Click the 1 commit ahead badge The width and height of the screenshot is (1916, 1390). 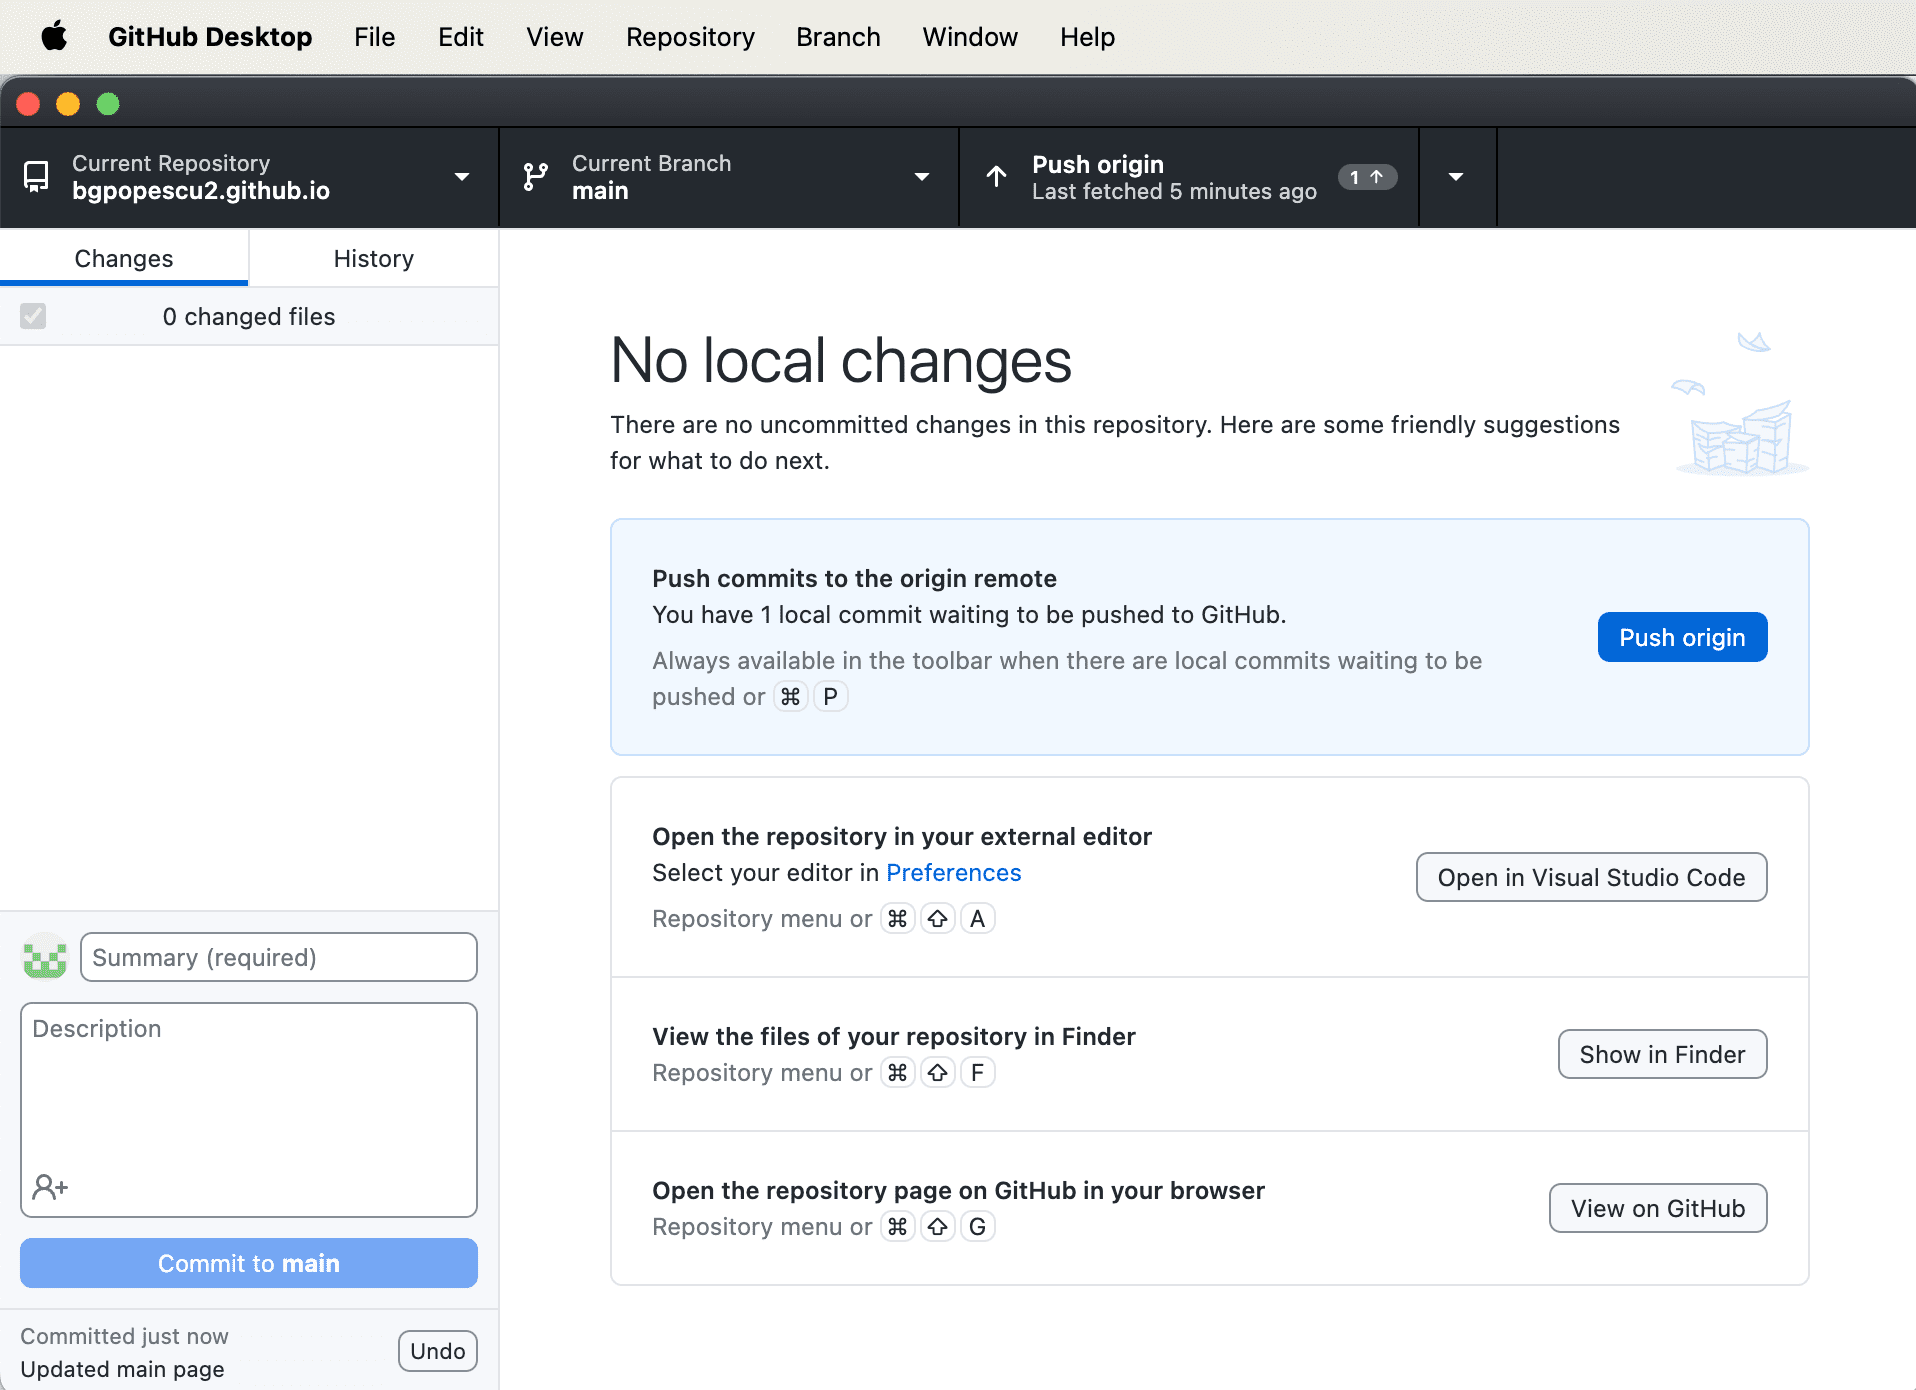(1366, 177)
